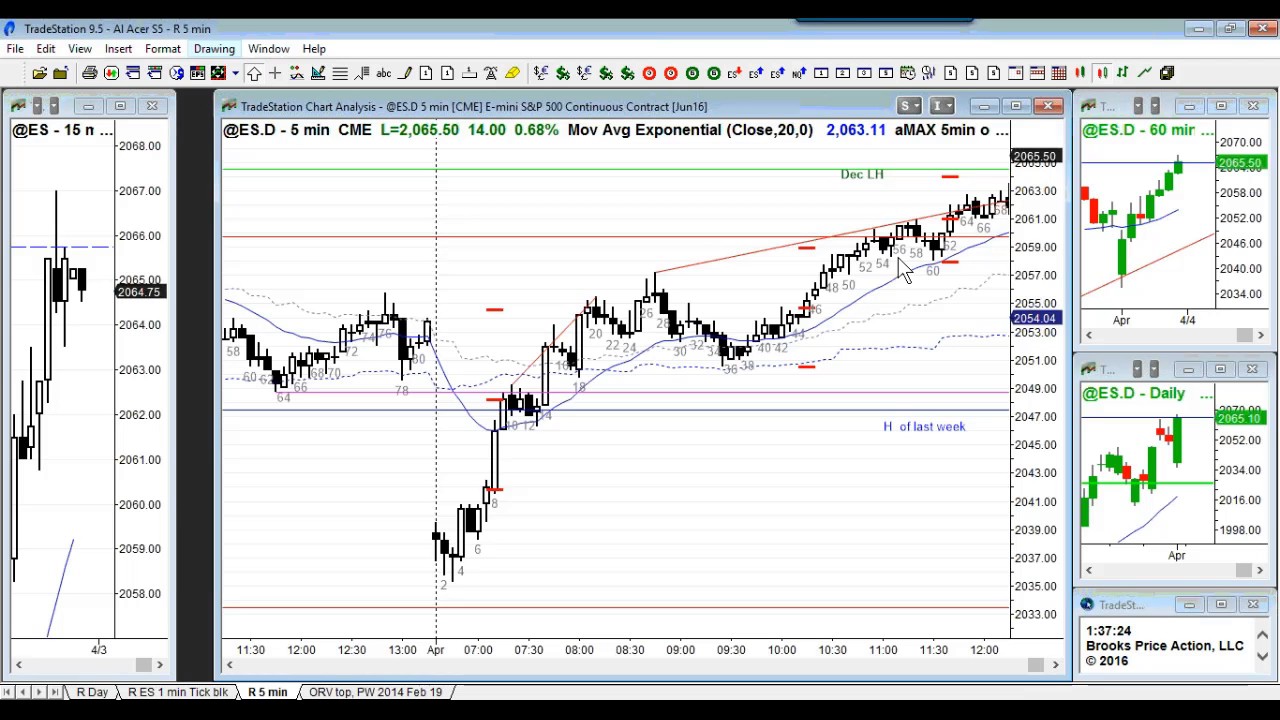Switch to 'R ES 1 min Tick blk' tab
The height and width of the screenshot is (720, 1280).
tap(178, 692)
